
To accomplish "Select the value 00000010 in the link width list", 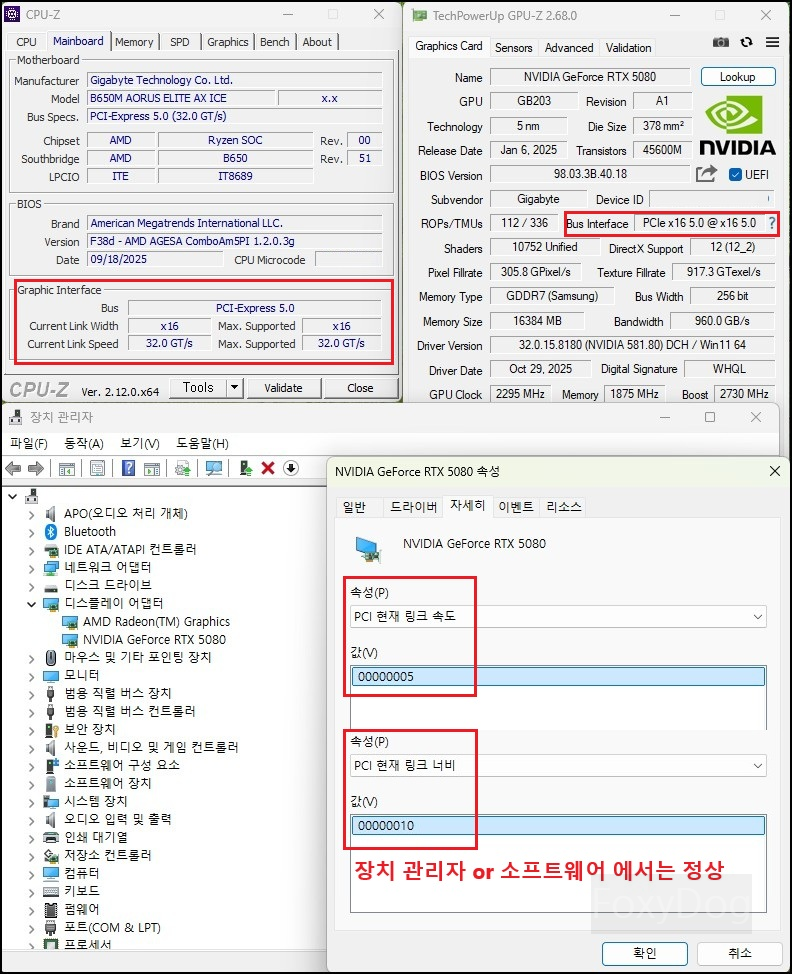I will click(558, 826).
